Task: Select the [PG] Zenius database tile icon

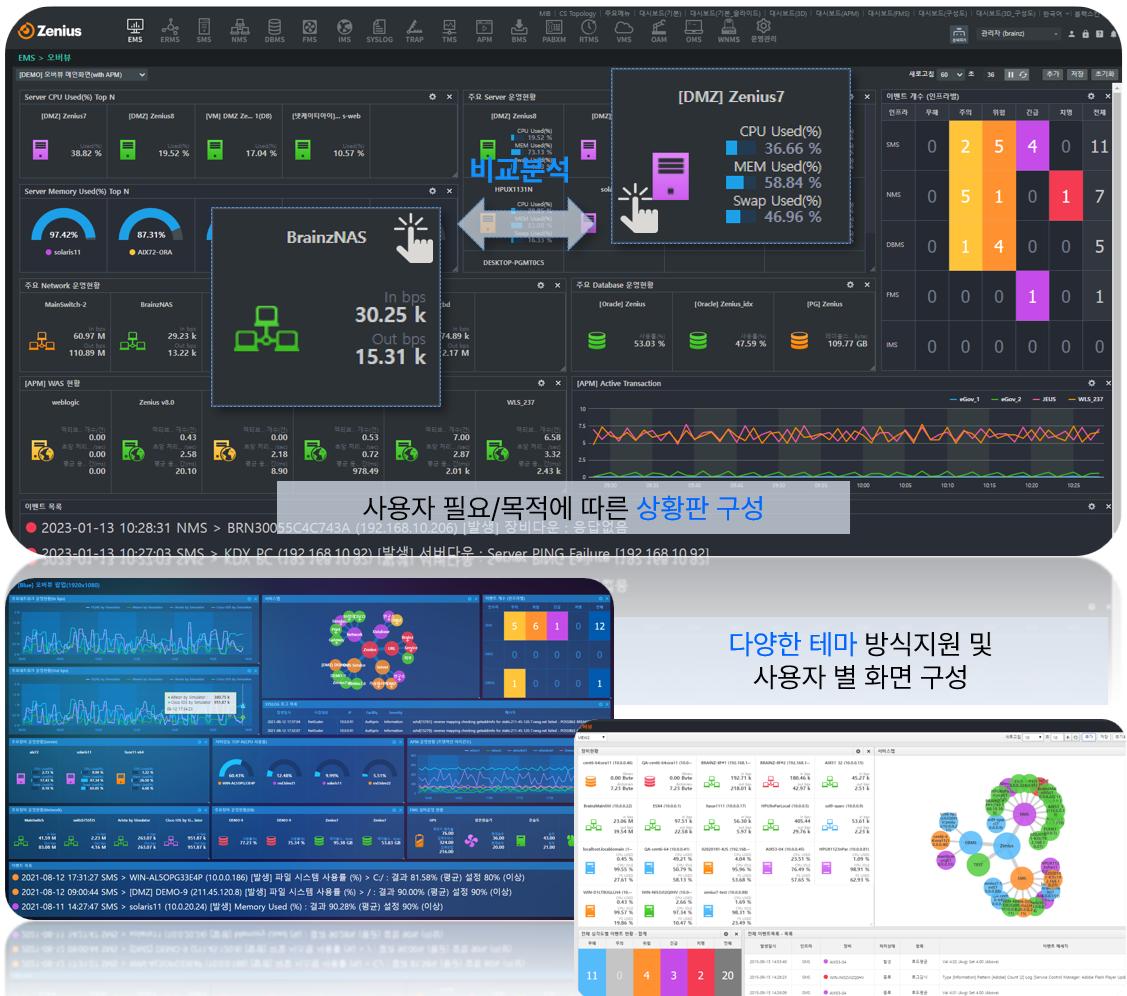Action: click(x=799, y=341)
